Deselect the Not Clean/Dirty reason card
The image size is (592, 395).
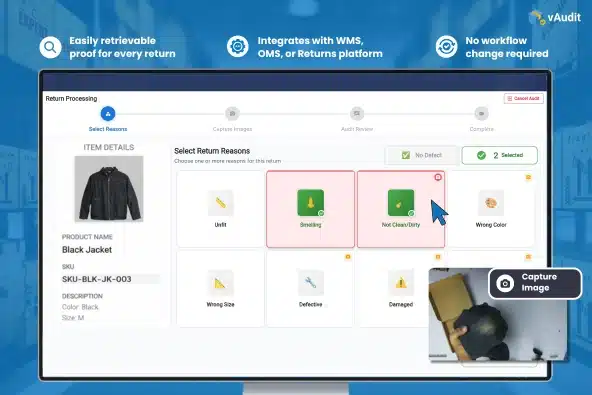[x=401, y=209]
